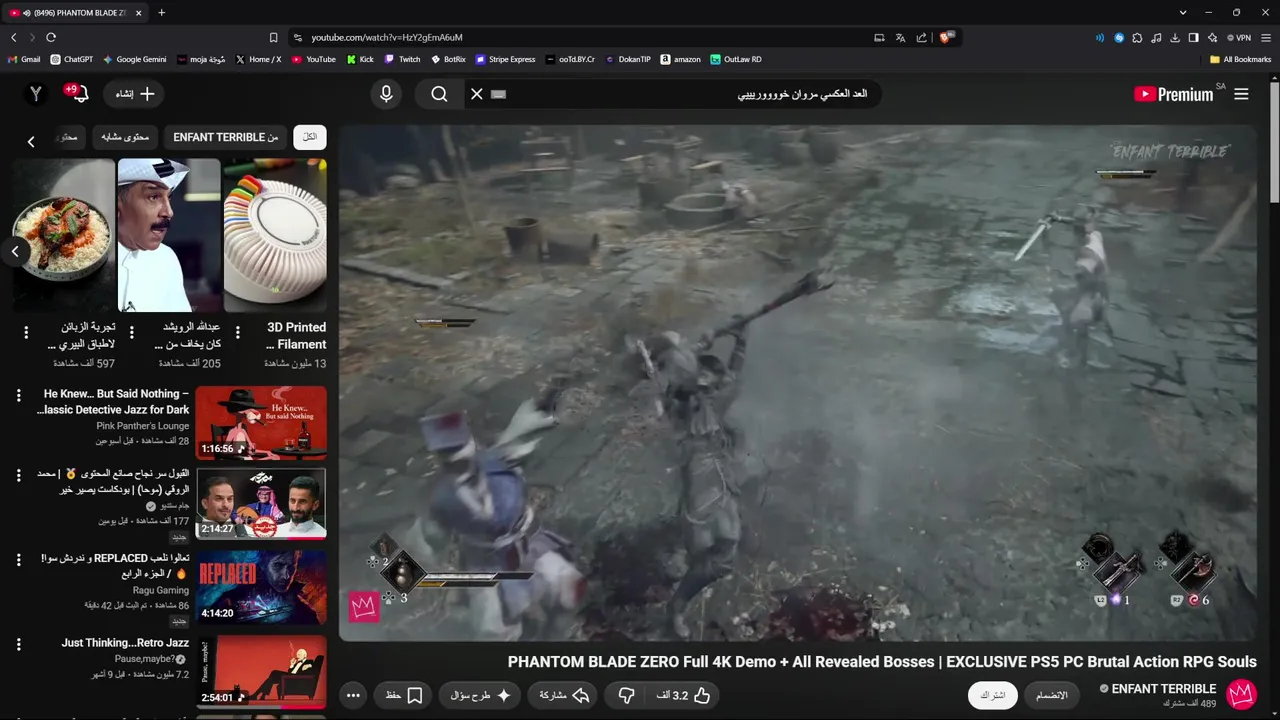Select the من ENFANT TERRIBLE chip
This screenshot has width=1280, height=720.
click(x=225, y=137)
